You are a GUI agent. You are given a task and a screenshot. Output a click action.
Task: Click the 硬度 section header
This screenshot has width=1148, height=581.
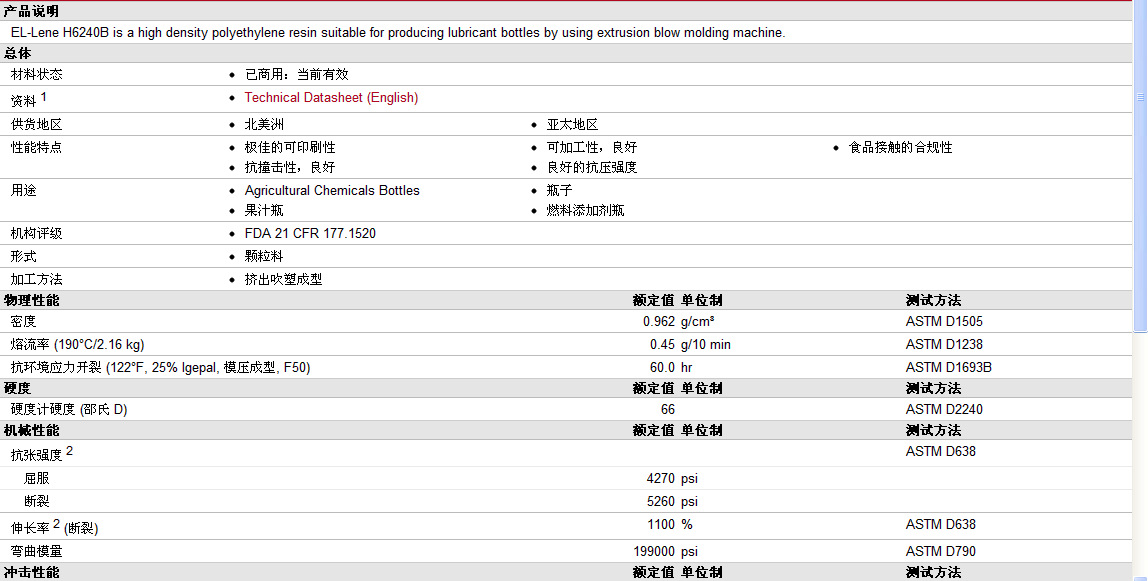[x=18, y=388]
